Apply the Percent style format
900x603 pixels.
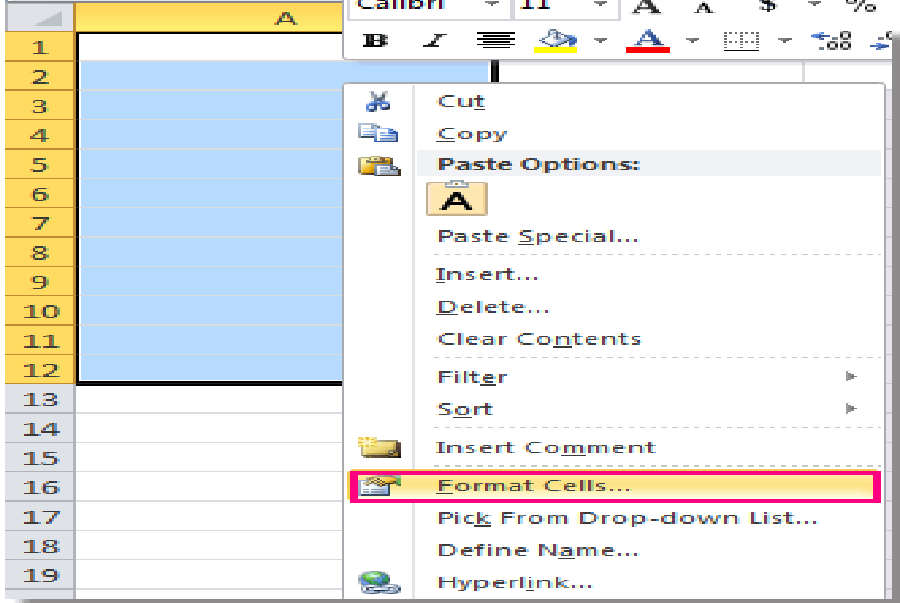point(861,7)
